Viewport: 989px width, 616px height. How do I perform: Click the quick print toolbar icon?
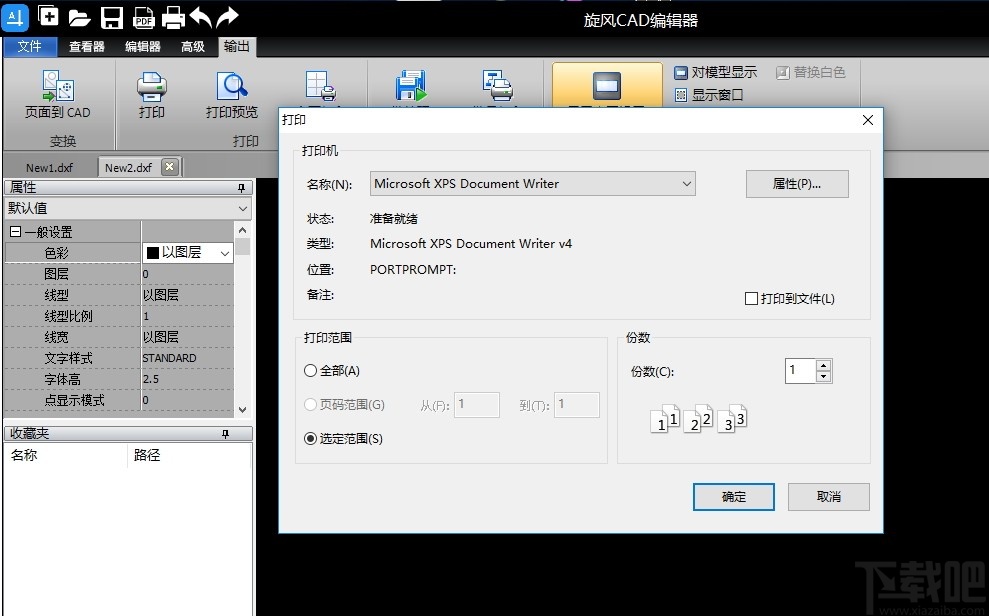pyautogui.click(x=172, y=15)
